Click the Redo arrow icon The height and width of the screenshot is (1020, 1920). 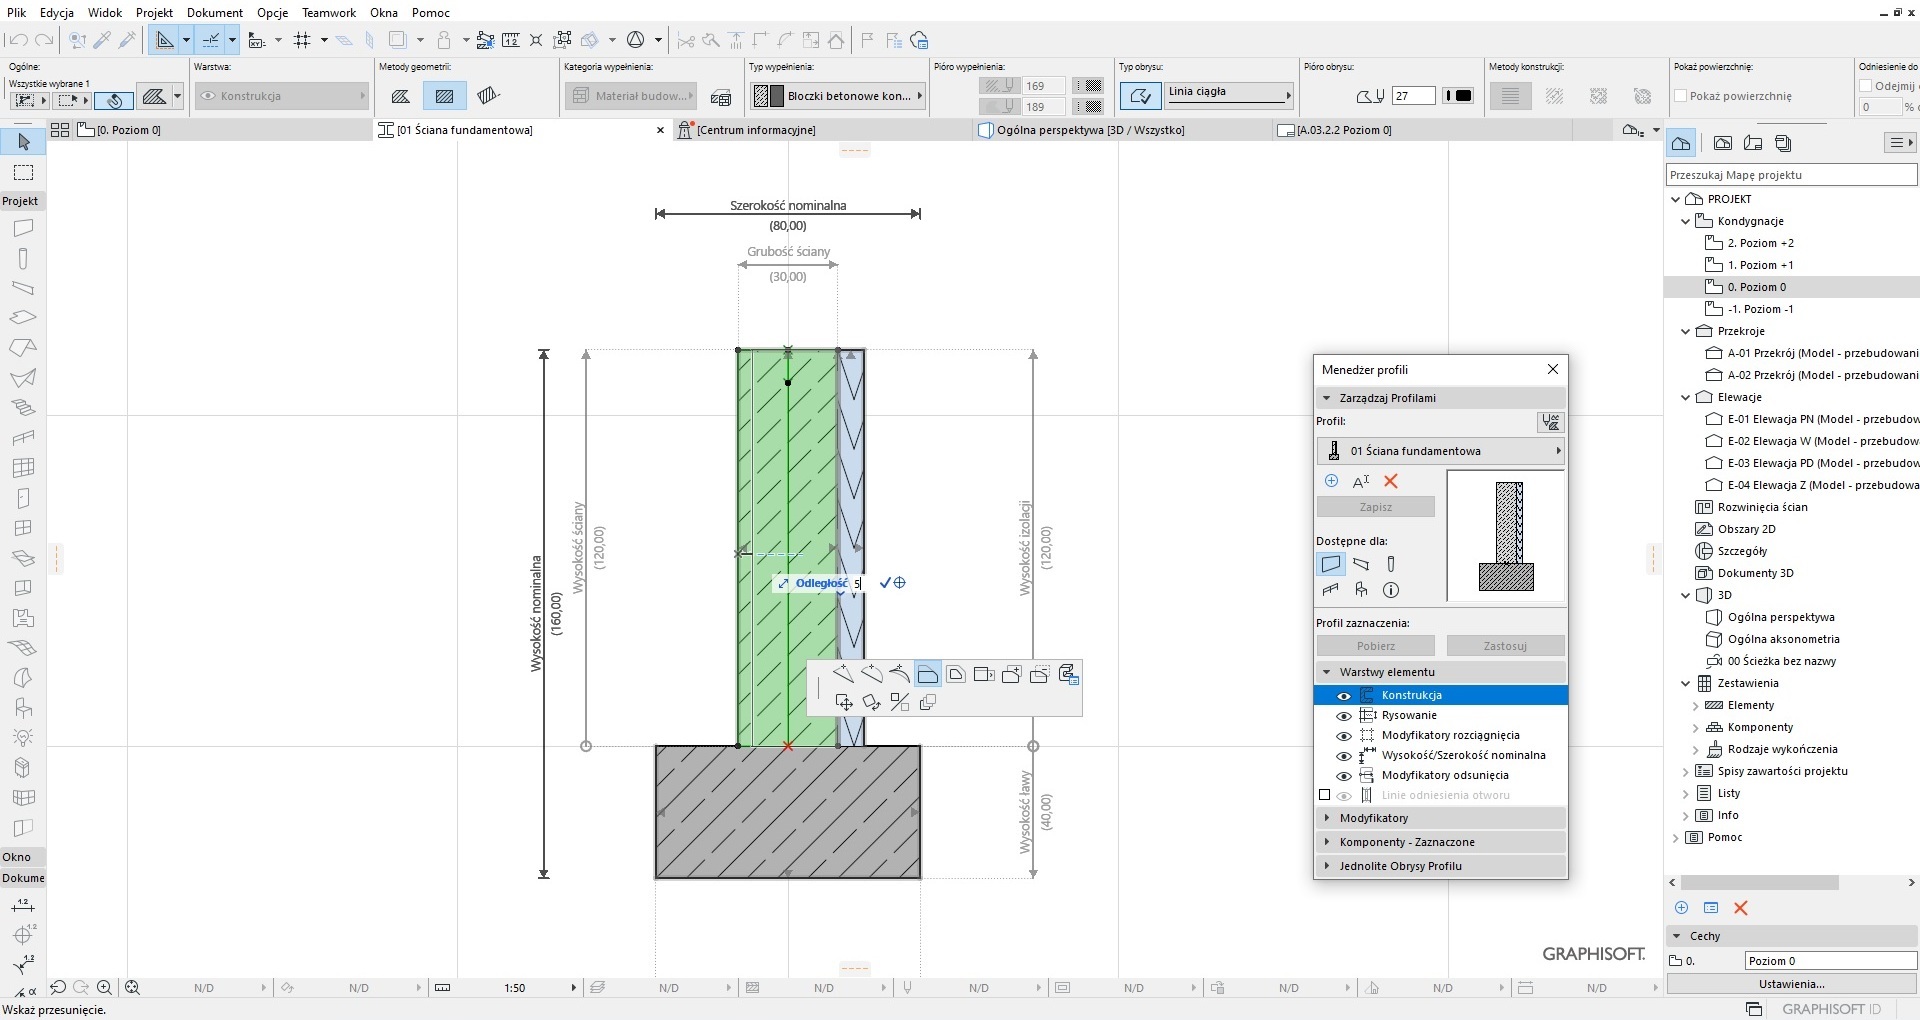(x=44, y=40)
